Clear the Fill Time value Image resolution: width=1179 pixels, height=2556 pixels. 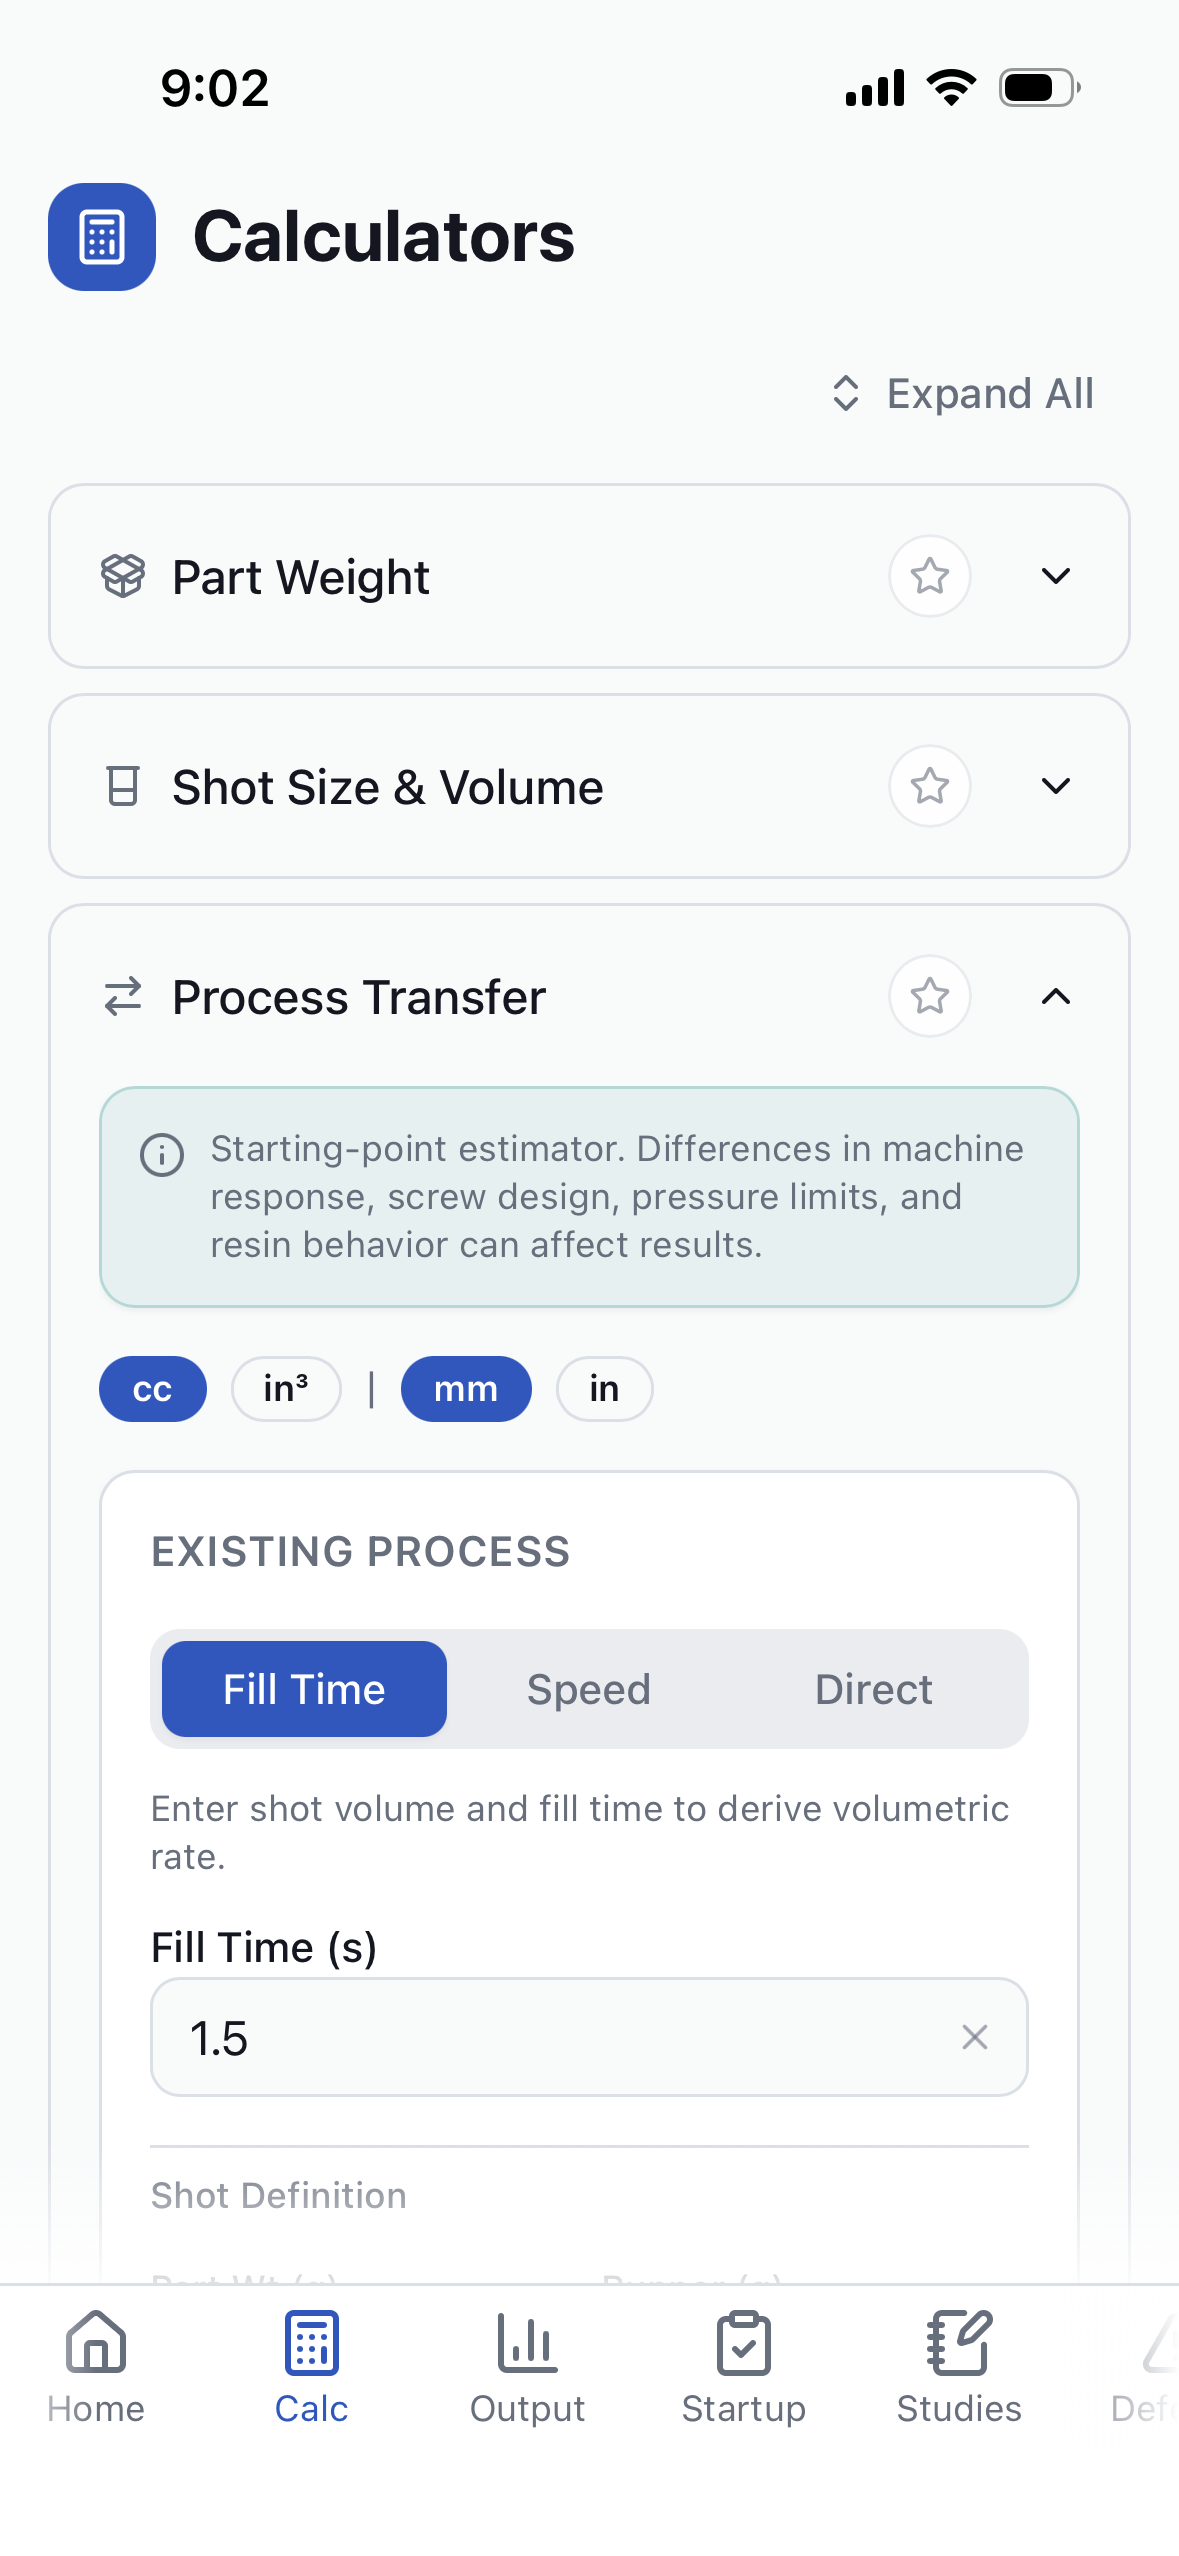974,2037
